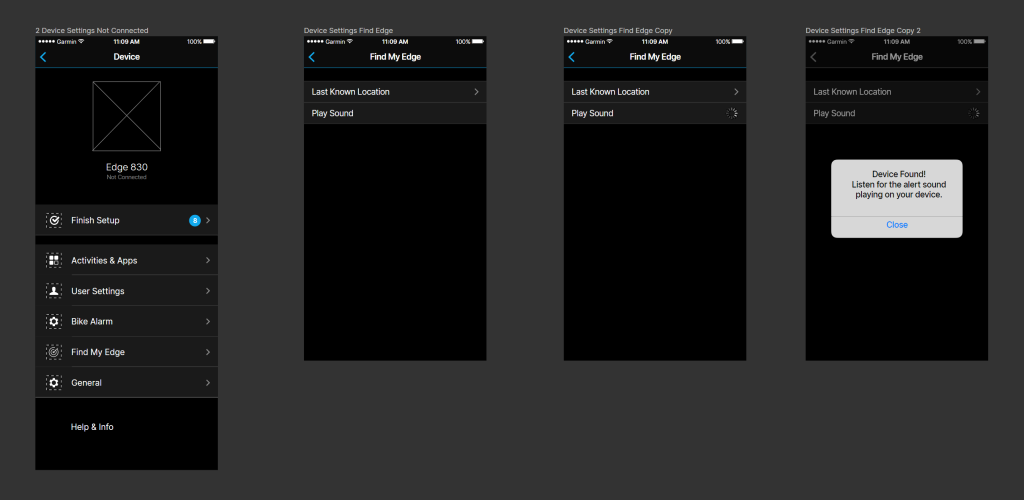This screenshot has height=500, width=1024.
Task: Select artboard label '2 Device Settings Not Connected'
Action: click(x=91, y=31)
